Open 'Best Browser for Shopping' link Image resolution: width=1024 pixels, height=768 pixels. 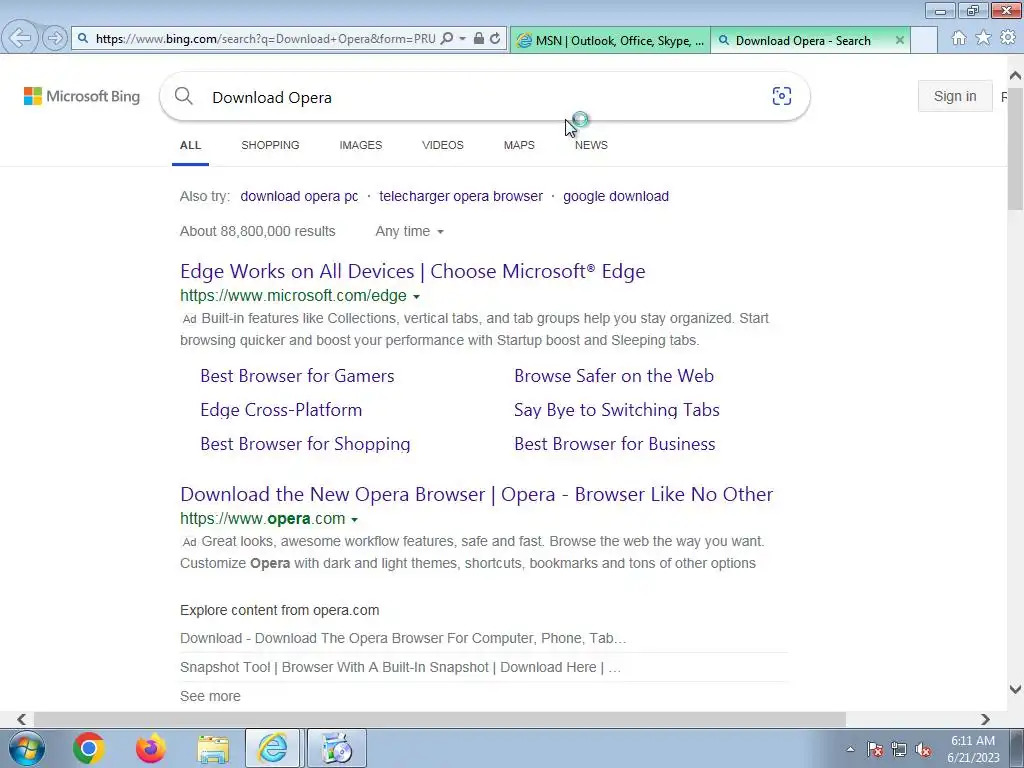(305, 443)
